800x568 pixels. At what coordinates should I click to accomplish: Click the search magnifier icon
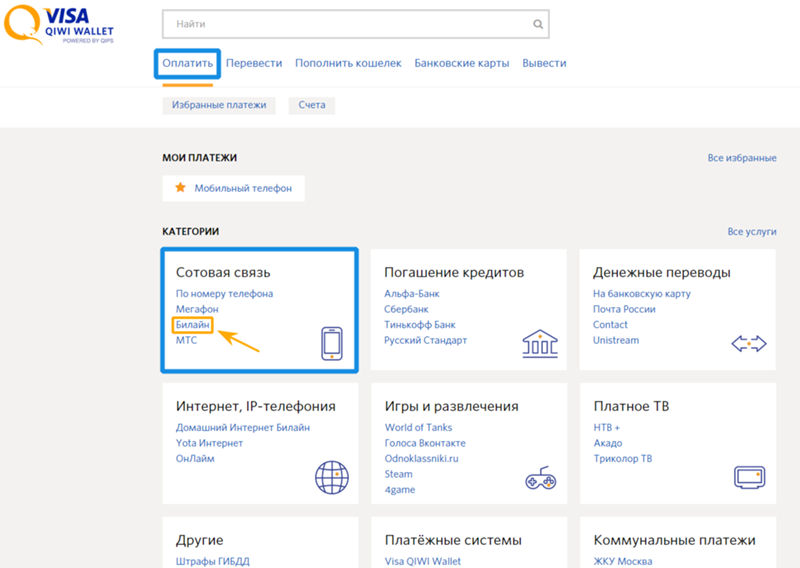tap(538, 24)
